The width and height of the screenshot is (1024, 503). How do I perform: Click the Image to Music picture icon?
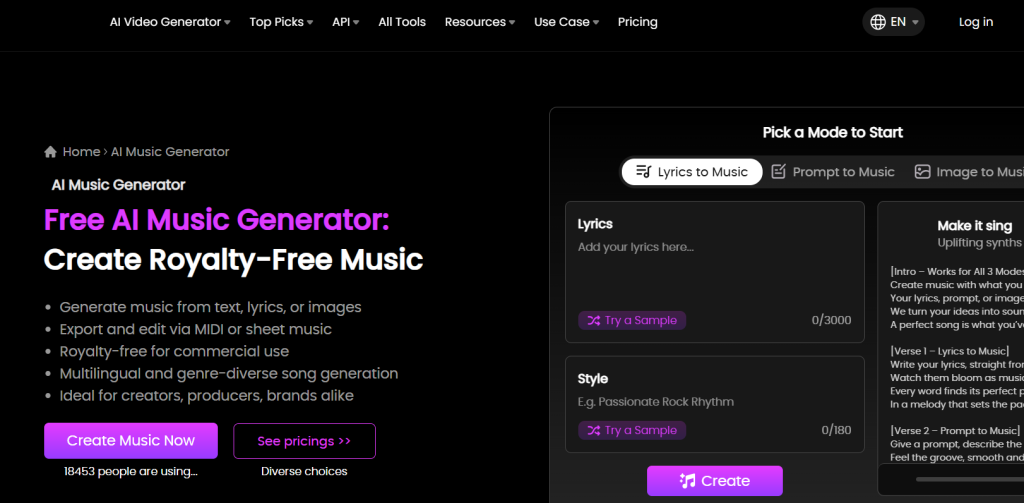pyautogui.click(x=923, y=172)
